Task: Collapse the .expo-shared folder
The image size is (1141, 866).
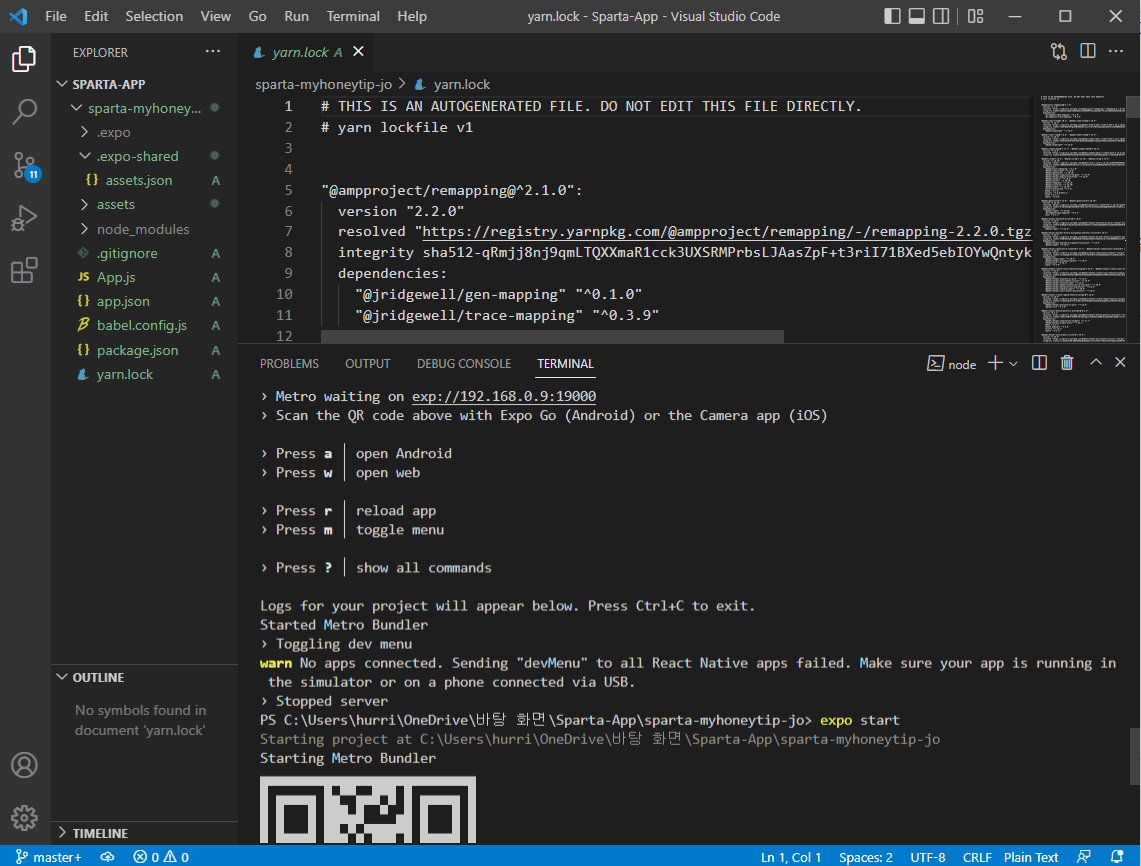Action: [145, 156]
